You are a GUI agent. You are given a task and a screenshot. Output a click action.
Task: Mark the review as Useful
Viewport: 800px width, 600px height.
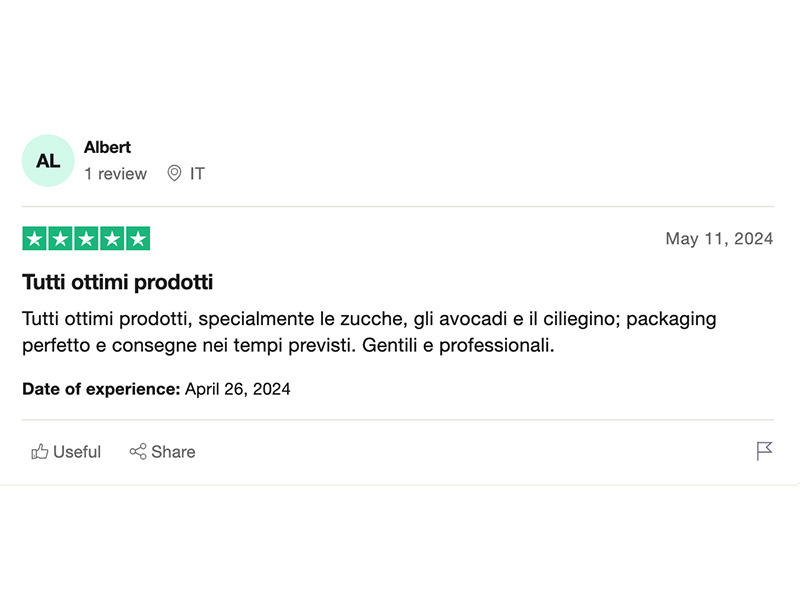(77, 452)
